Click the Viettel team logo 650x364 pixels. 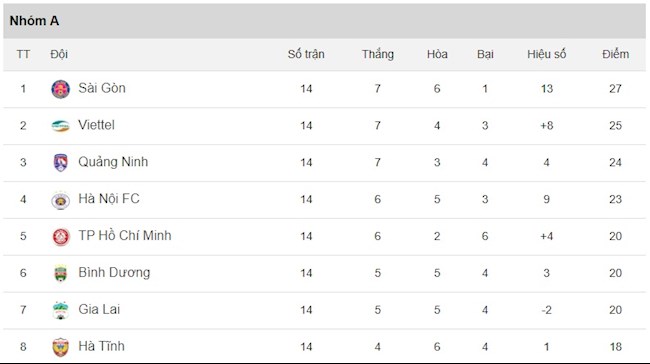pos(61,126)
